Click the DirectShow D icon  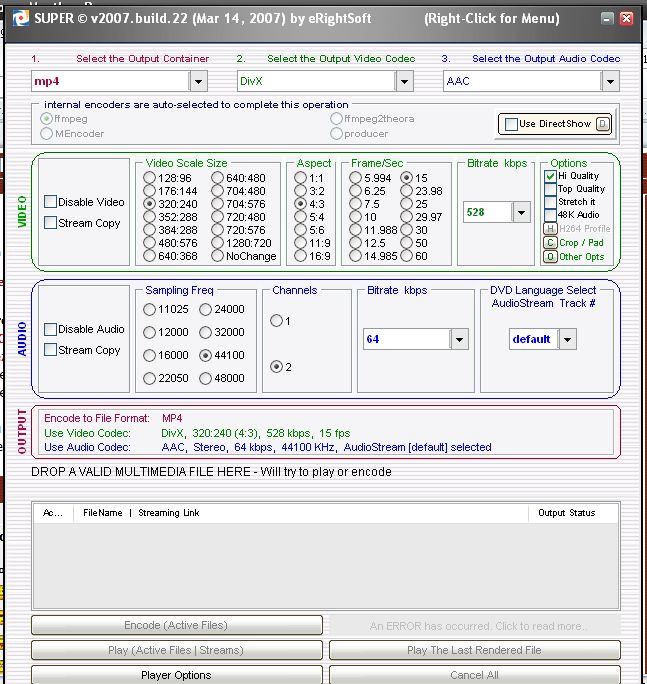pos(602,124)
